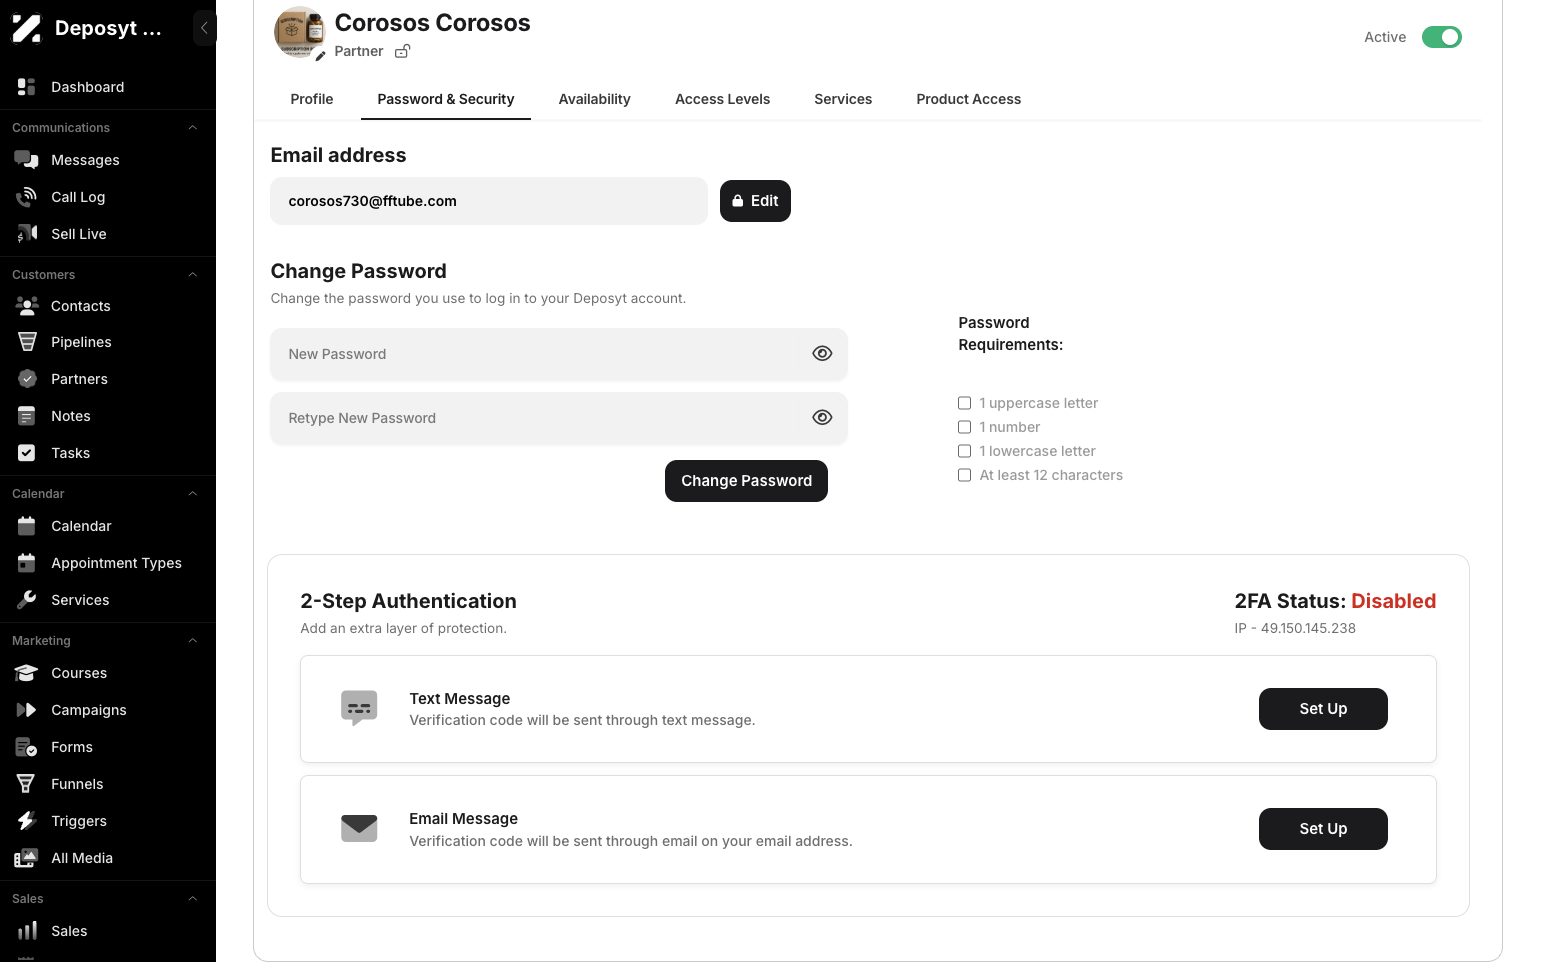Click the Services wrench icon in sidebar

[x=27, y=600]
